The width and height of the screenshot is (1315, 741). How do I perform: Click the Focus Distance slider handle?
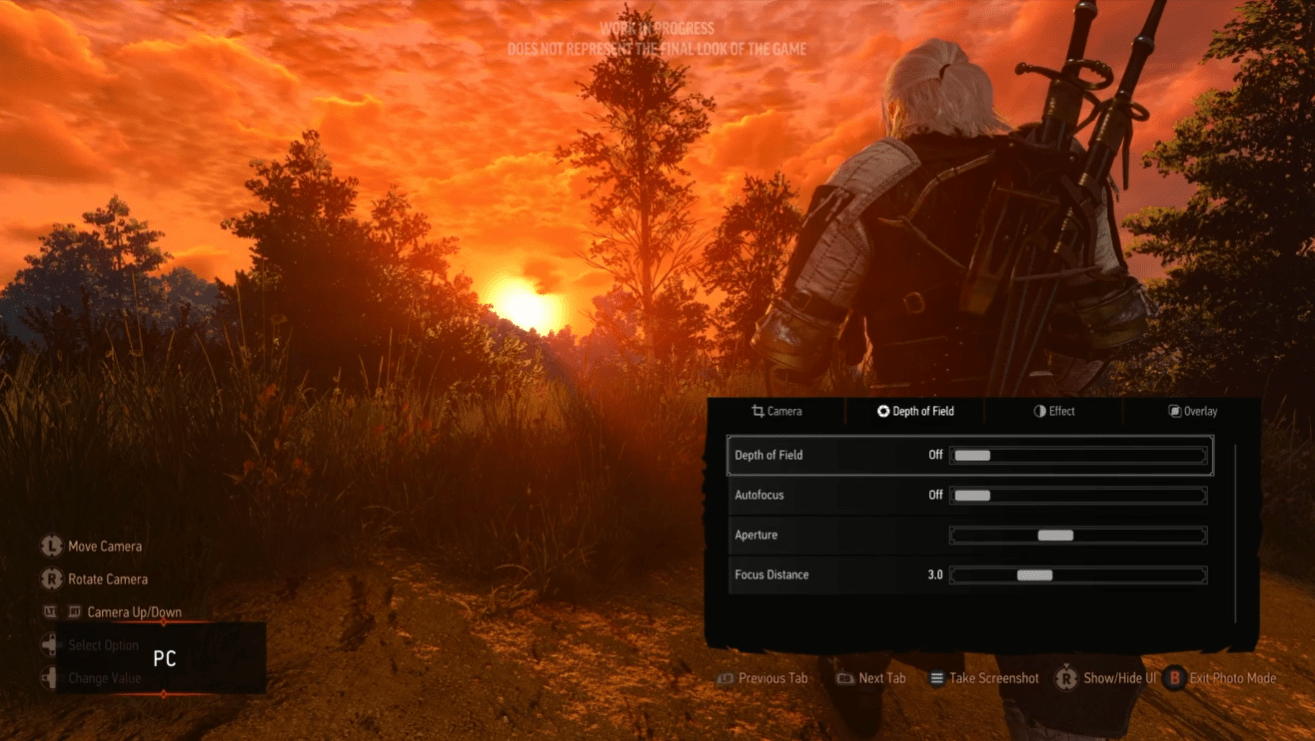tap(1035, 575)
